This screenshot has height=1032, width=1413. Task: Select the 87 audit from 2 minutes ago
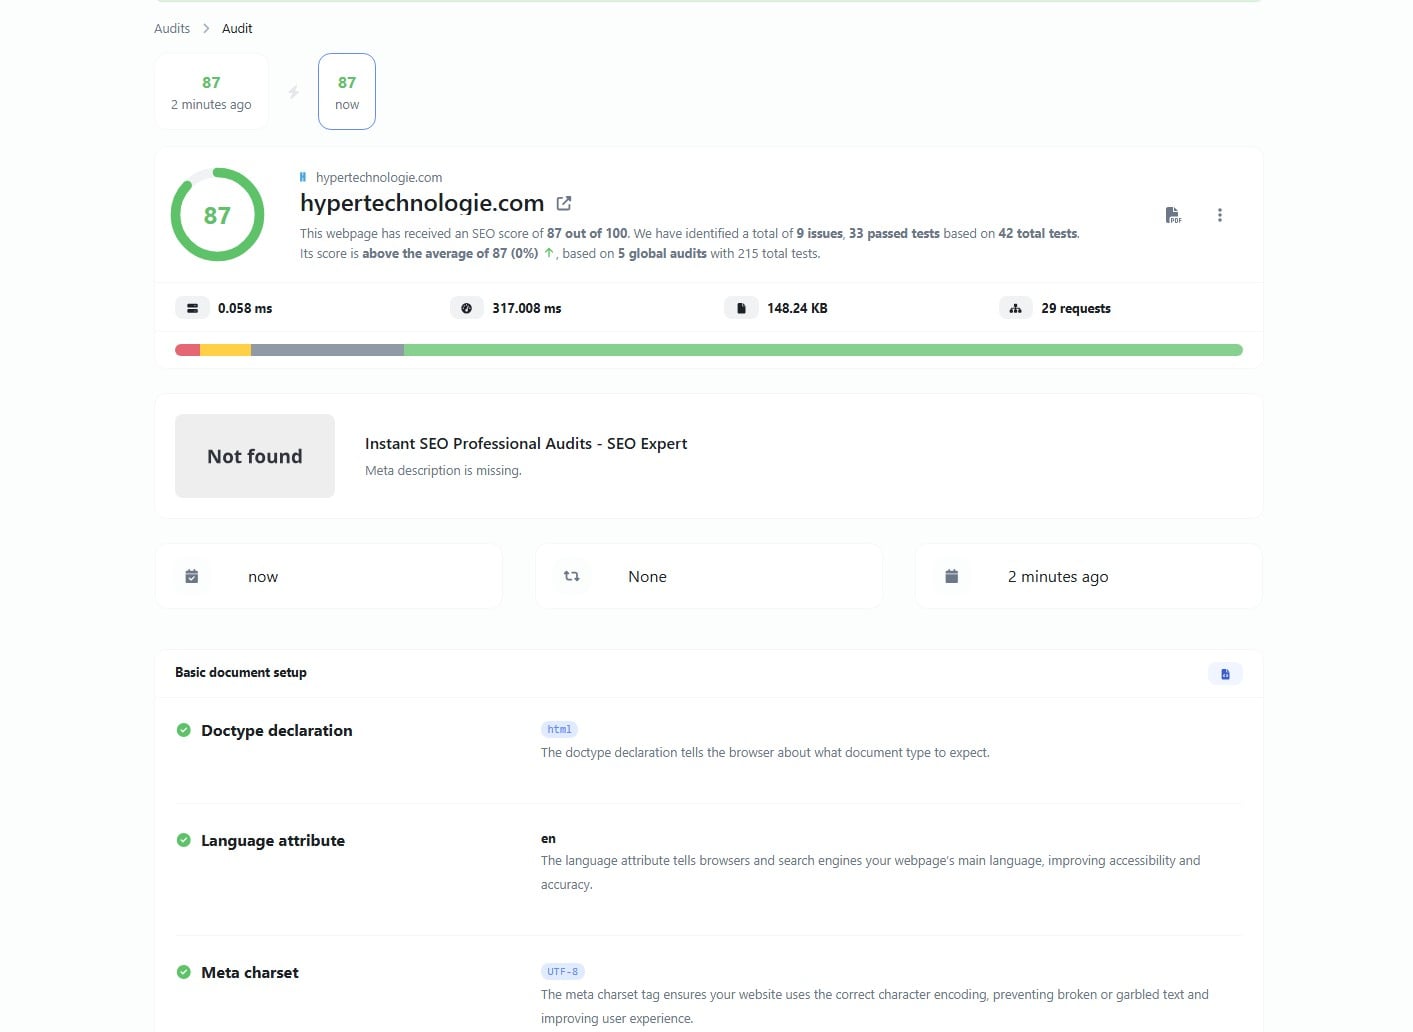[x=211, y=91]
